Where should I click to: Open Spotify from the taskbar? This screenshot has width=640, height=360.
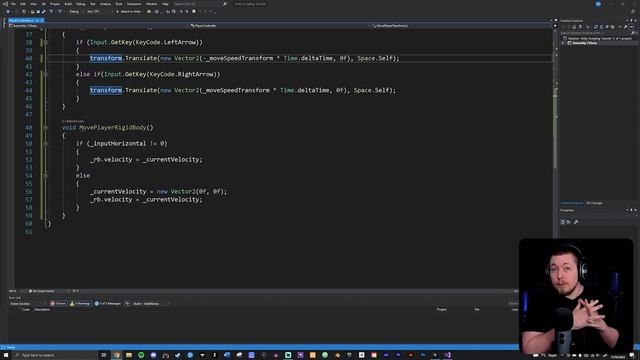point(141,355)
